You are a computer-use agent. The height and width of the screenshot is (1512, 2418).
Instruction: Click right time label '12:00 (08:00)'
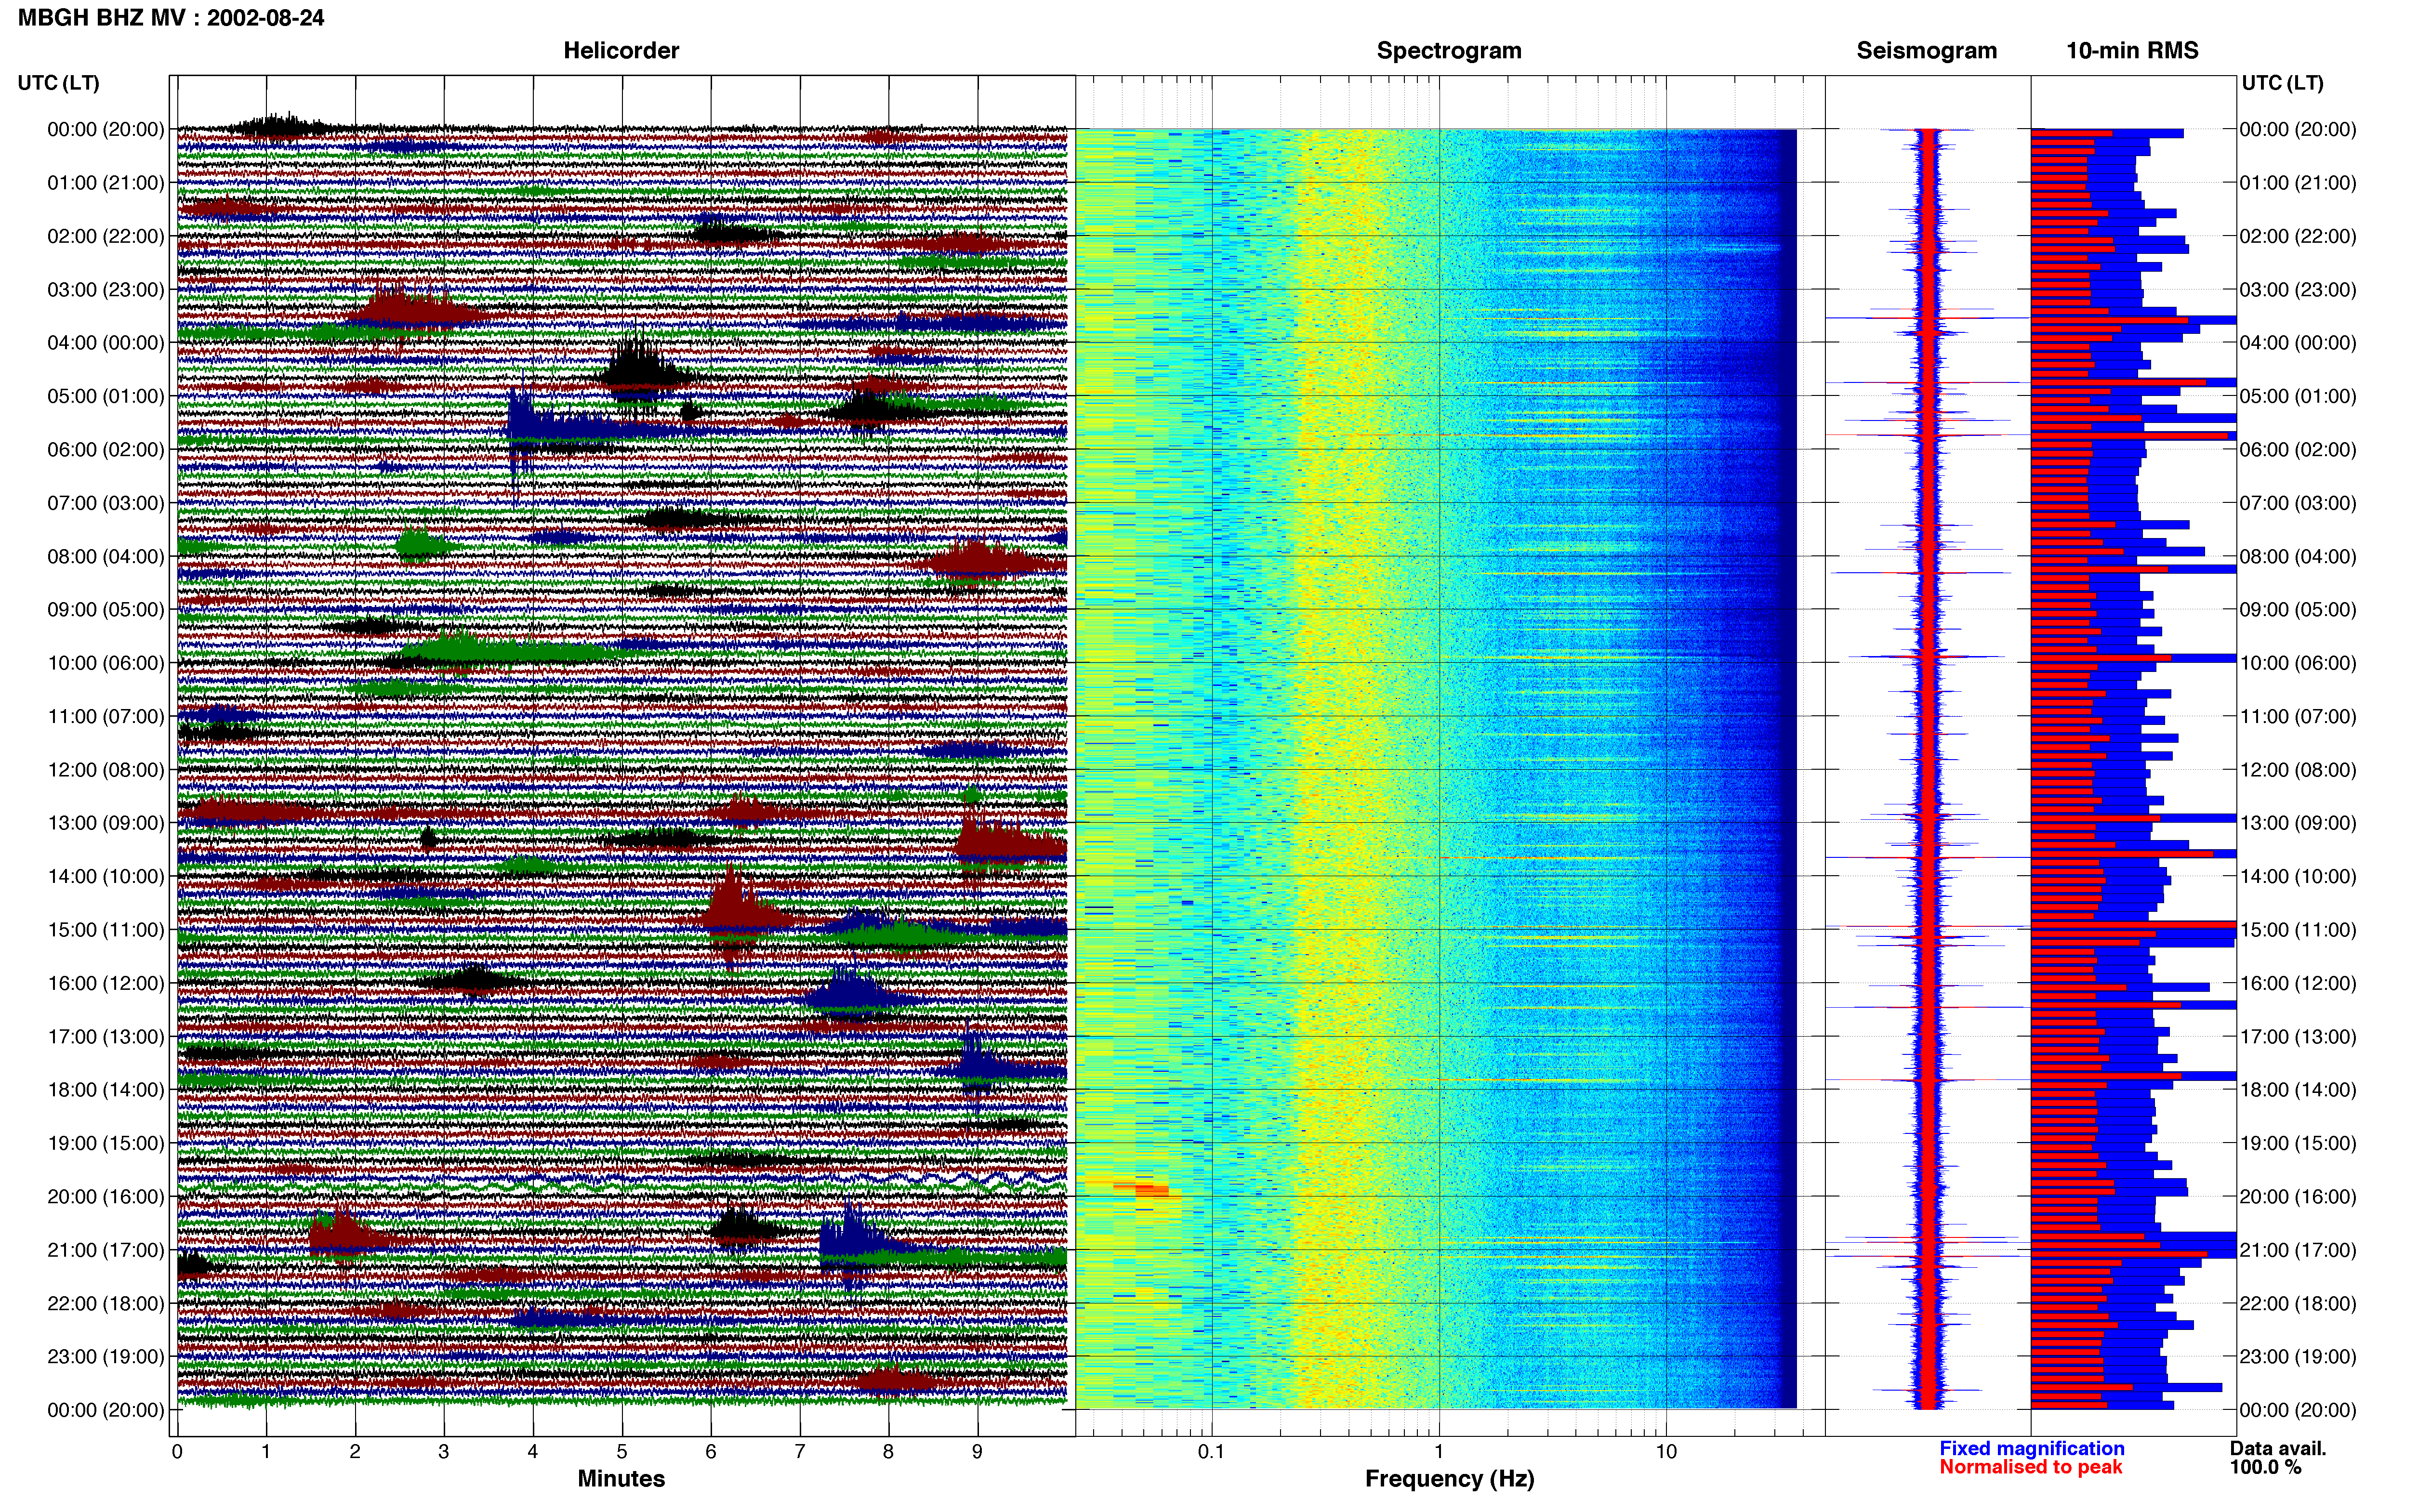click(x=2298, y=770)
